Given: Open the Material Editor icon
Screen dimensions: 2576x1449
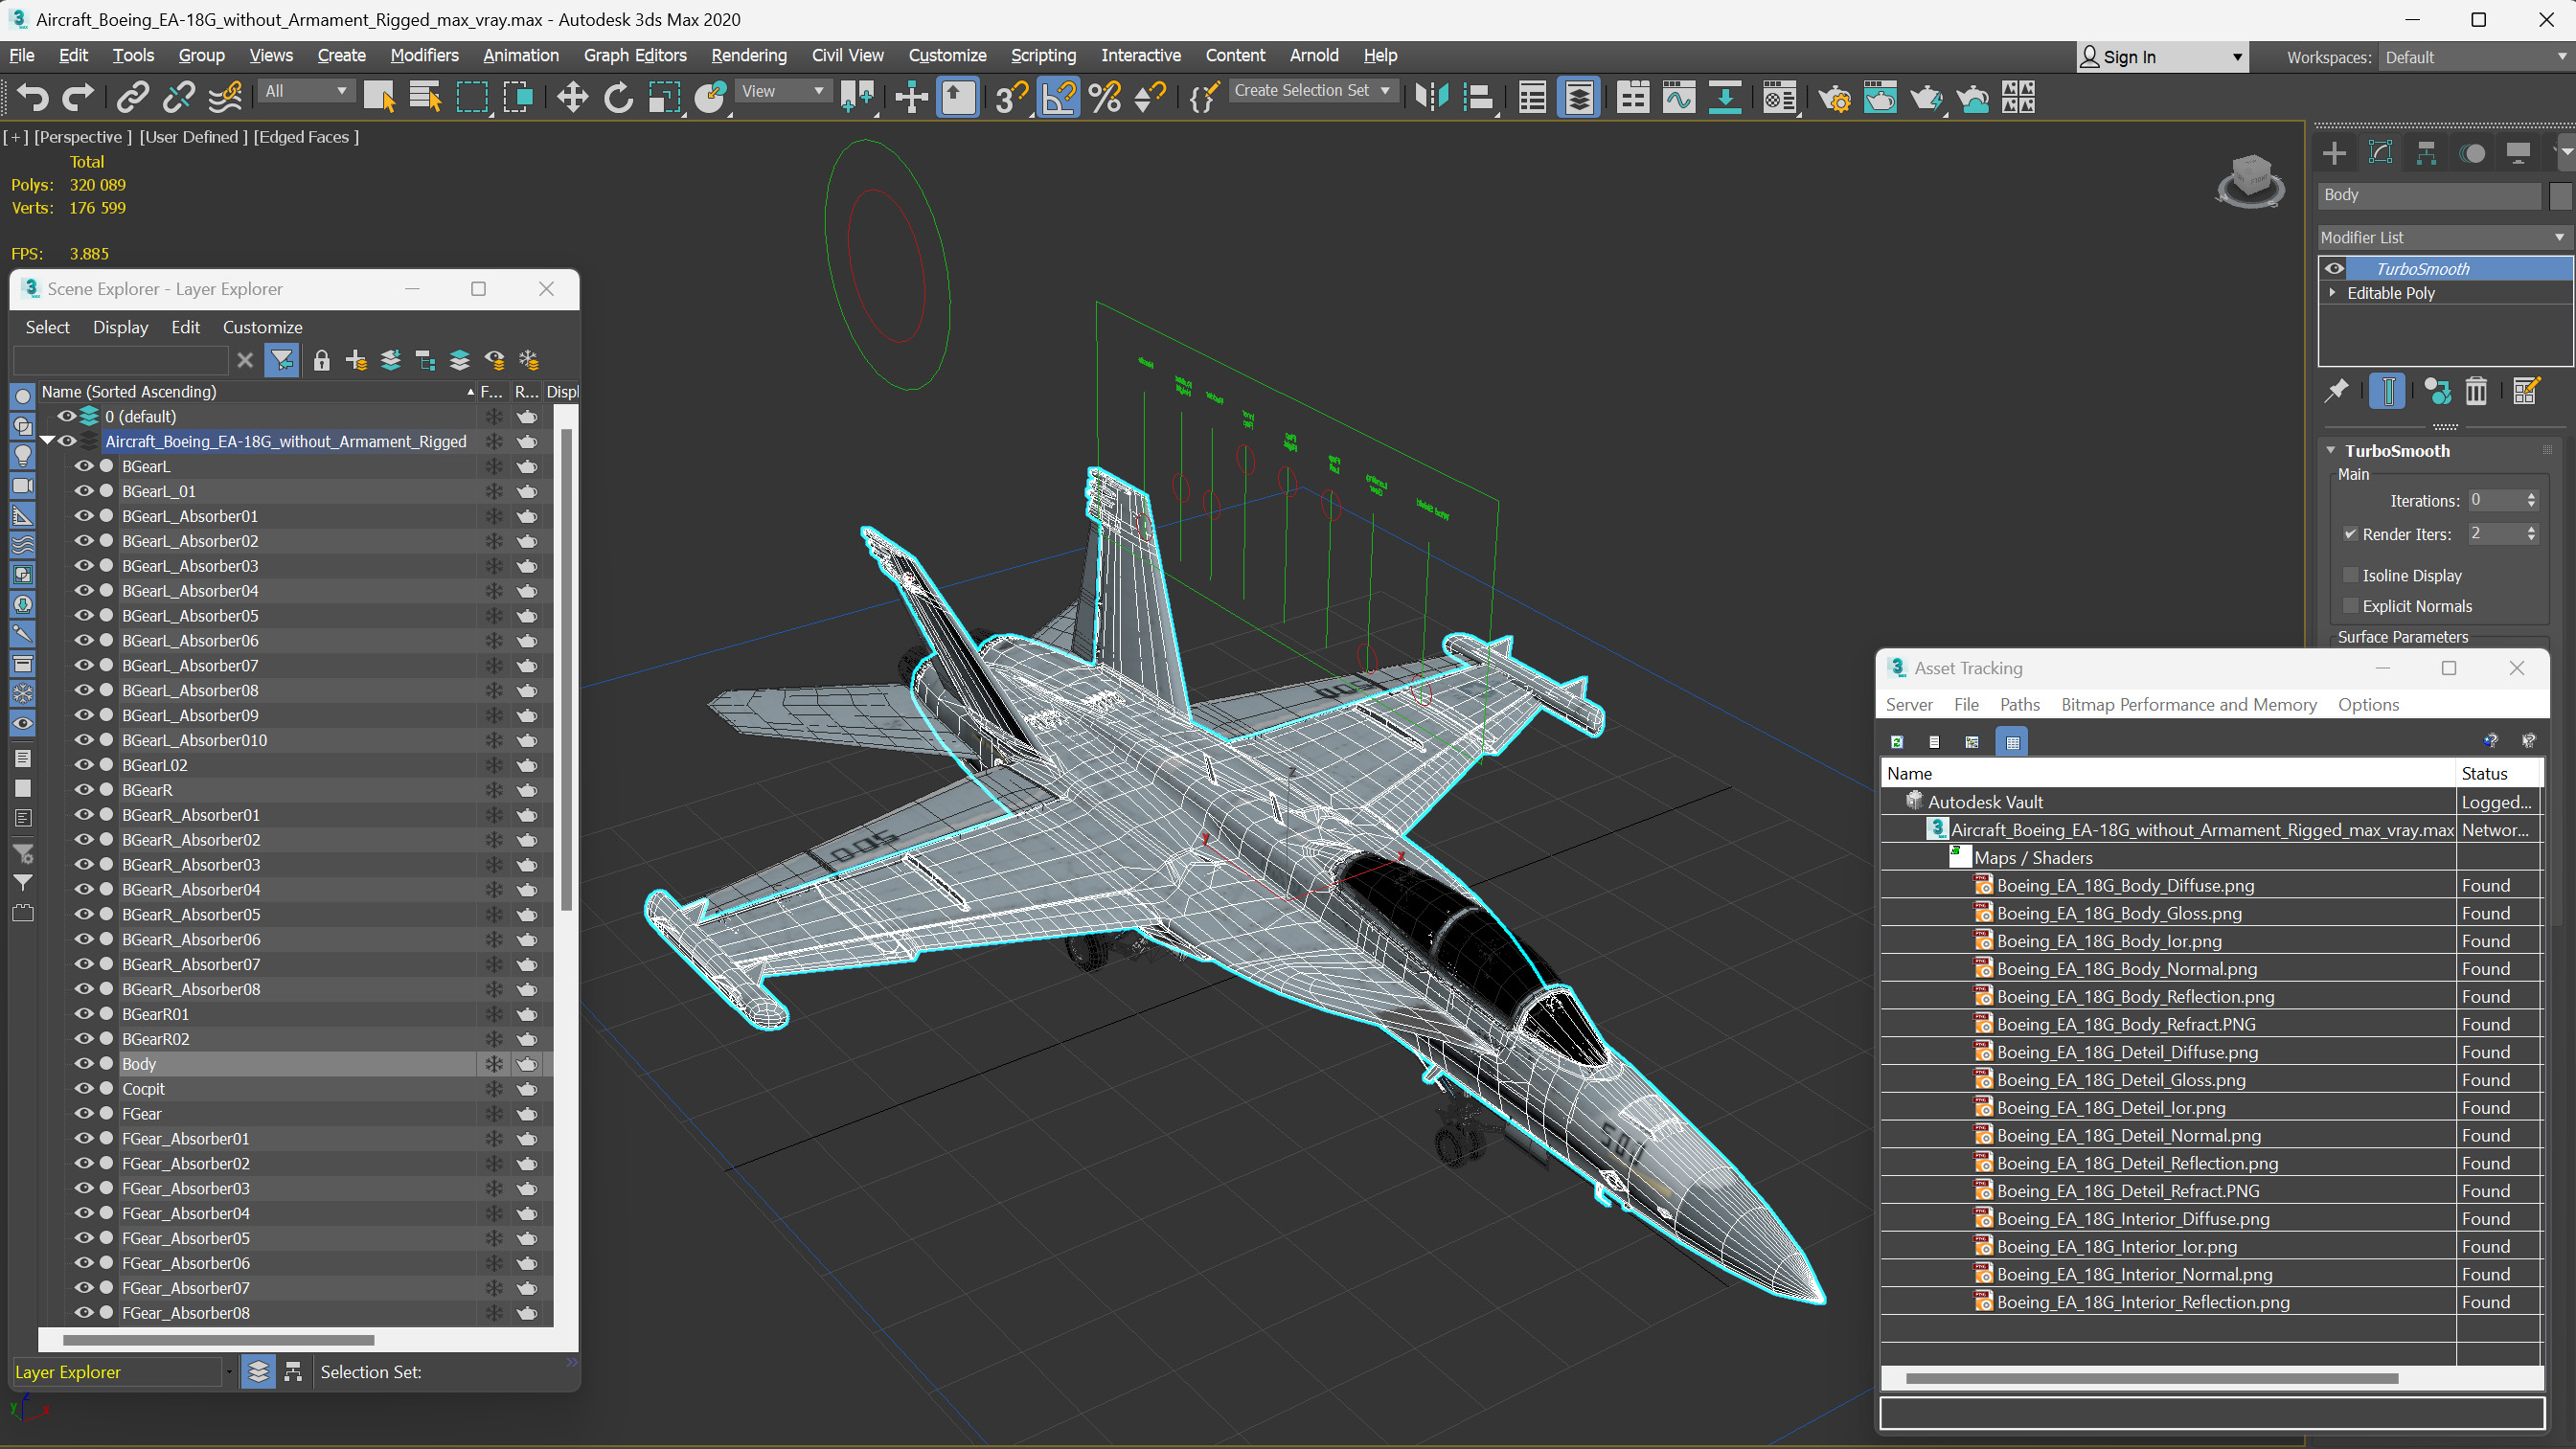Looking at the screenshot, I should 1780,97.
